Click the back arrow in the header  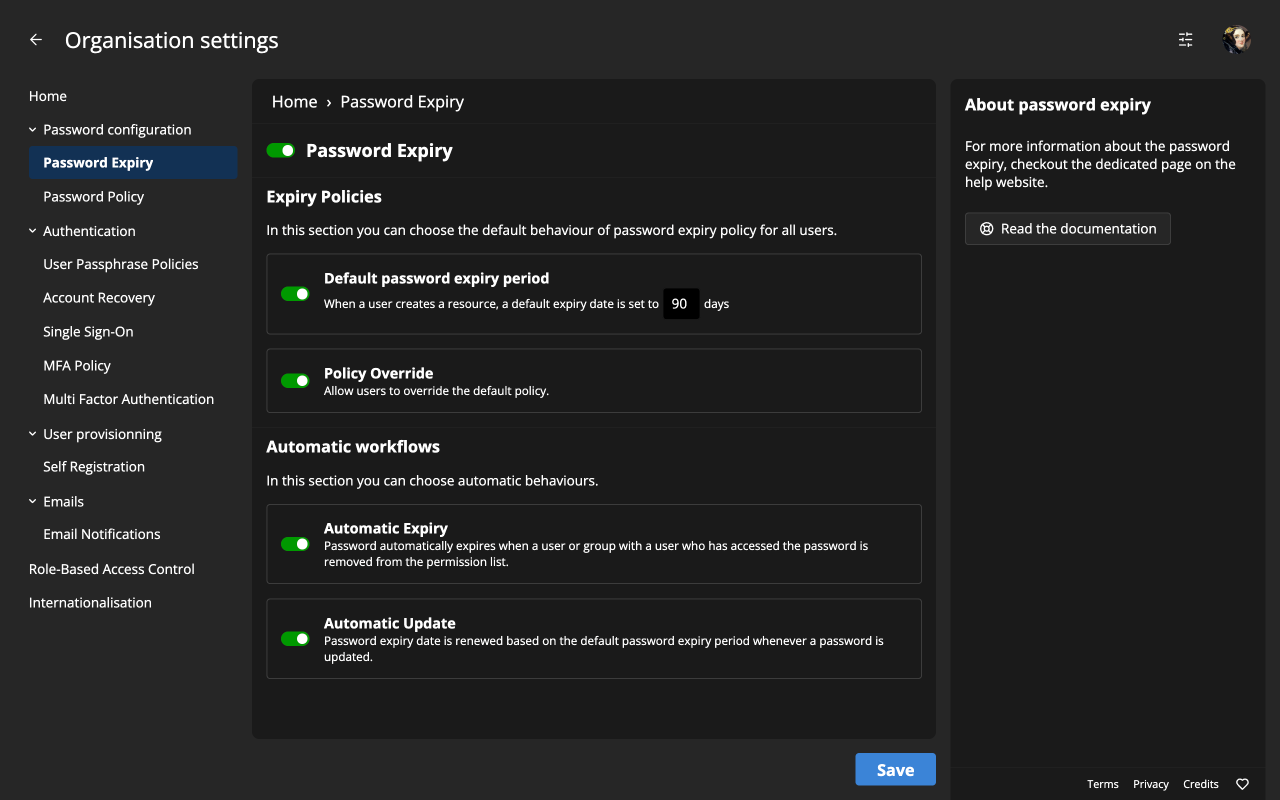[x=35, y=39]
